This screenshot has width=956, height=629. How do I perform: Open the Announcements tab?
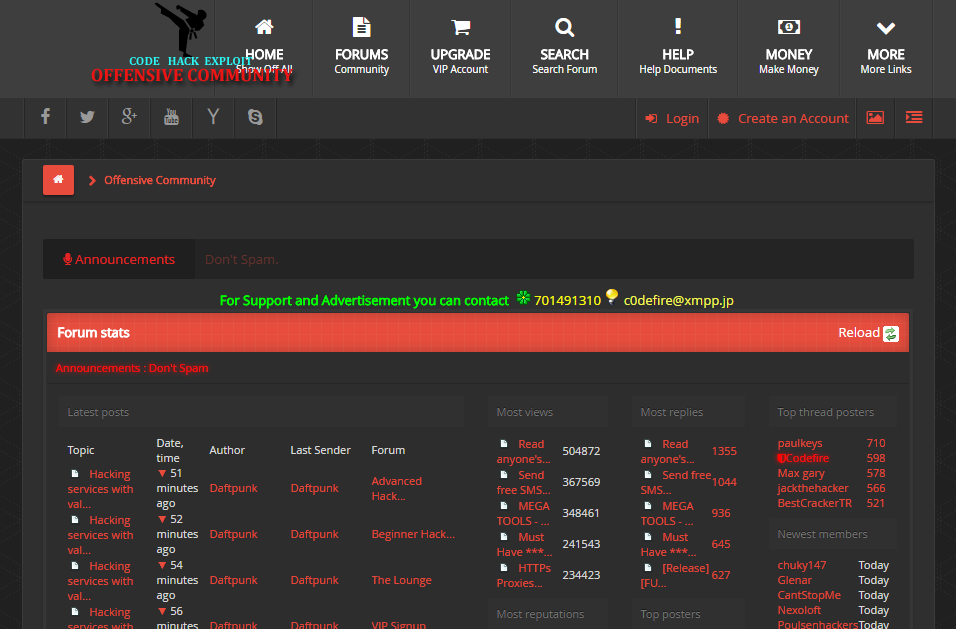pyautogui.click(x=119, y=259)
